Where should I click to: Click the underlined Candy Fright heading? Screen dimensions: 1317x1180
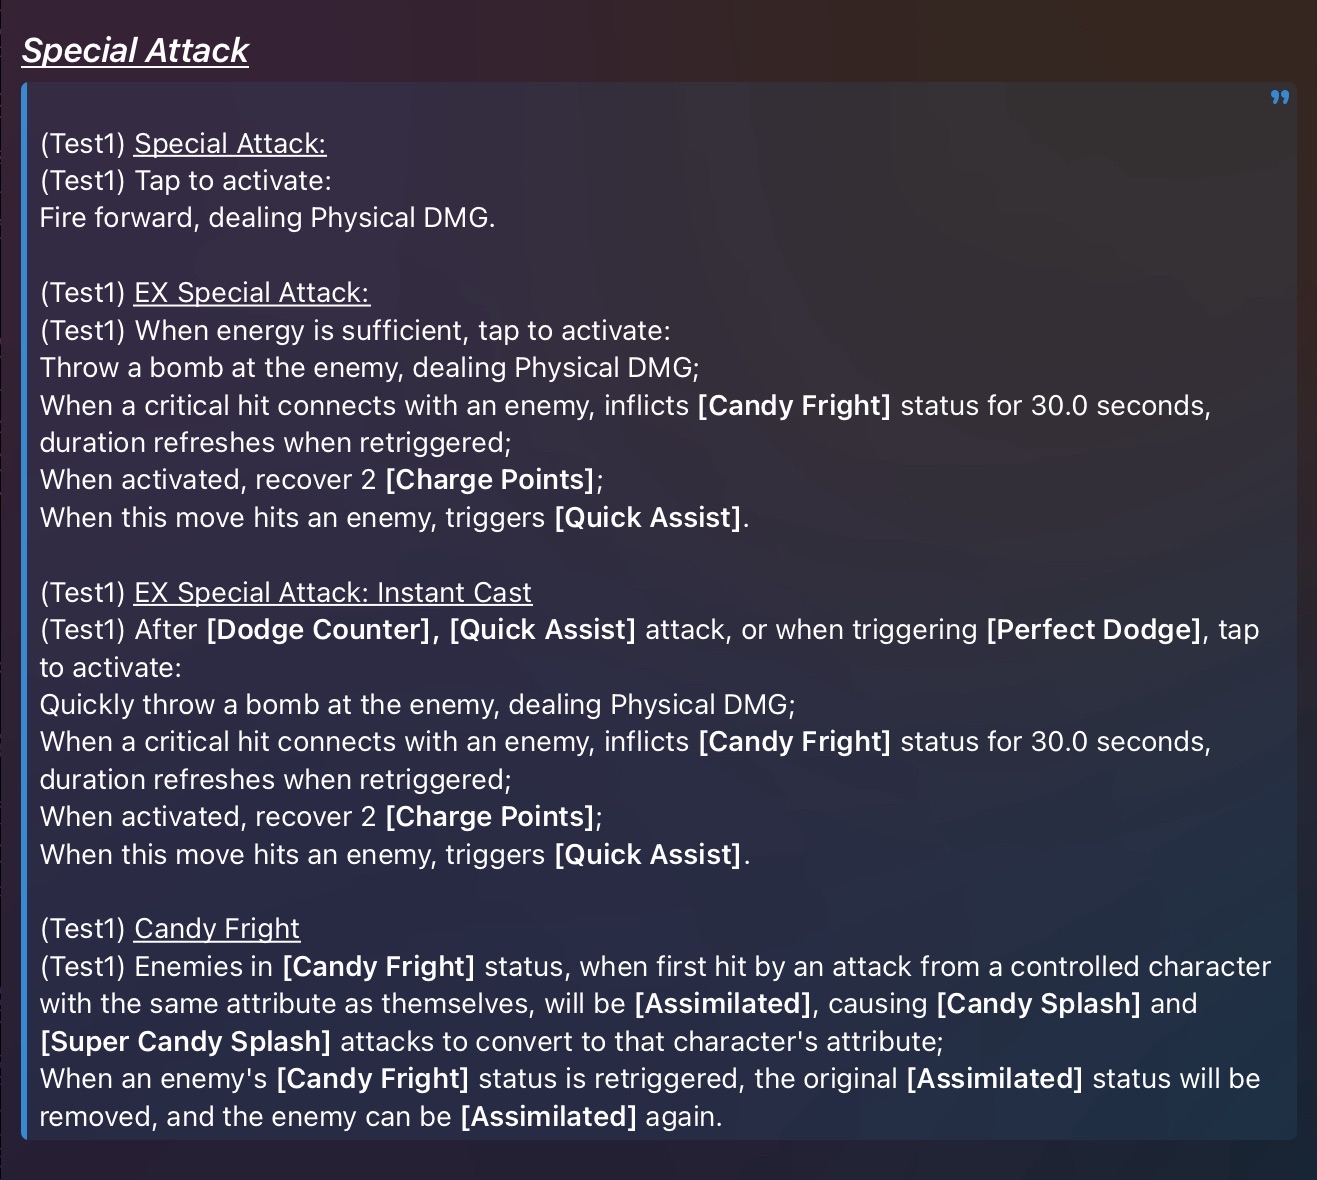217,929
